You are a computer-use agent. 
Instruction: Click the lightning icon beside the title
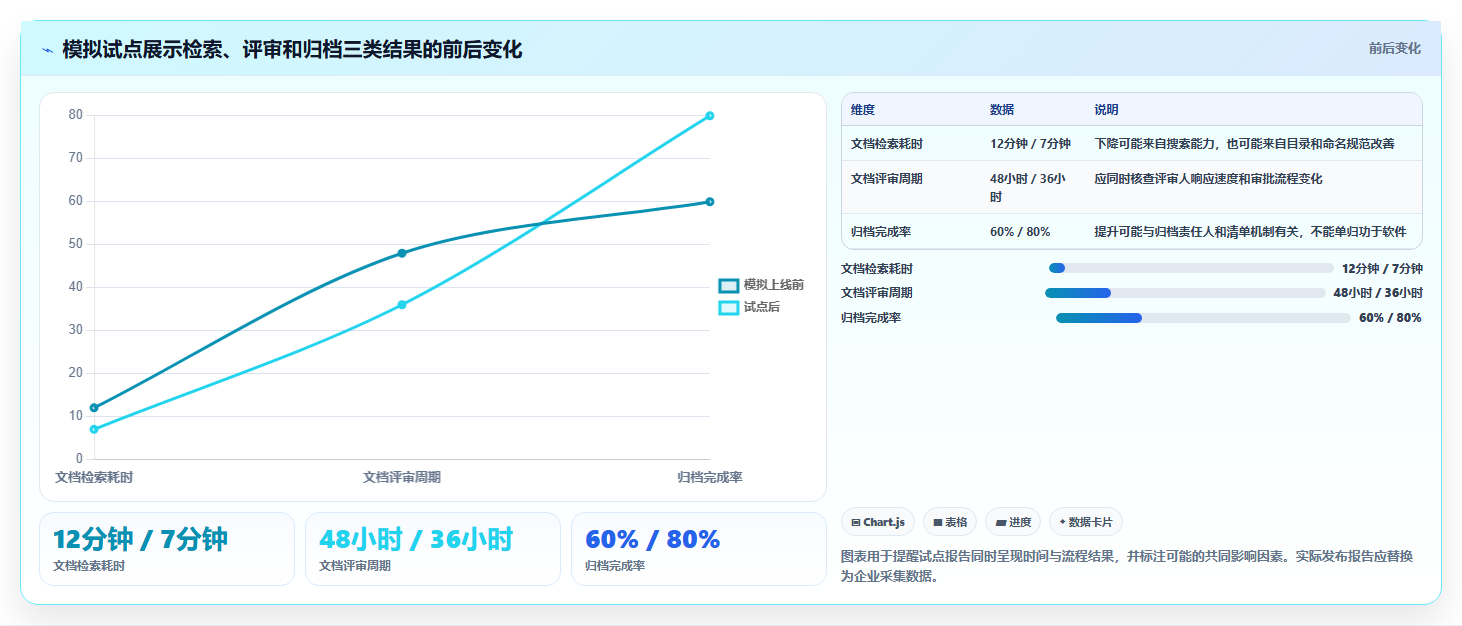[48, 50]
